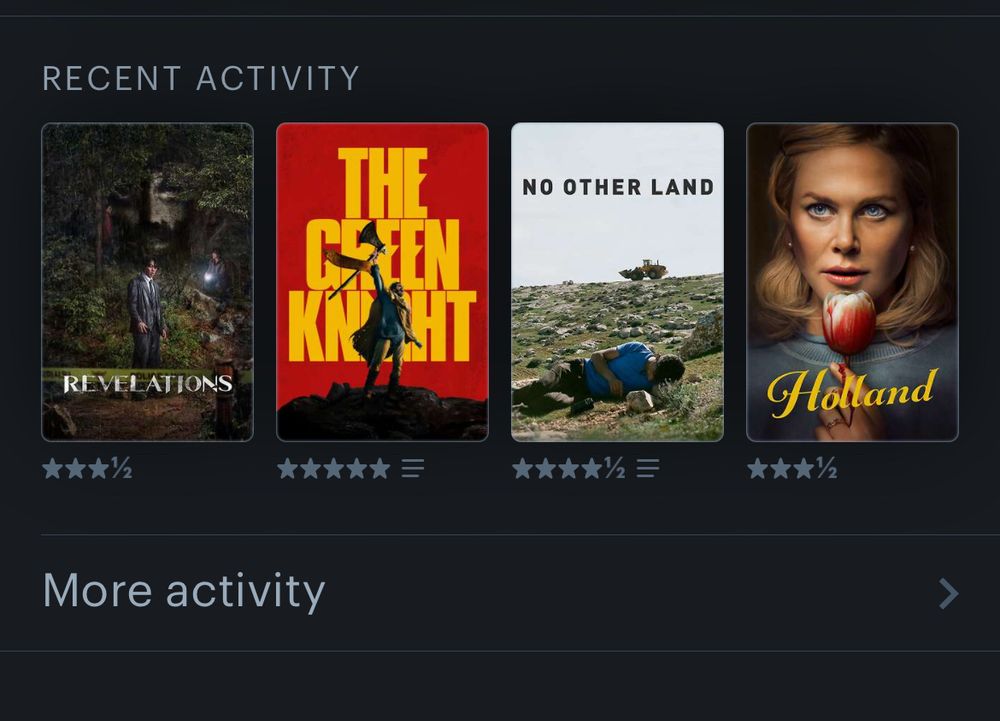Image resolution: width=1000 pixels, height=721 pixels.
Task: Open the More activity link
Action: coord(184,592)
